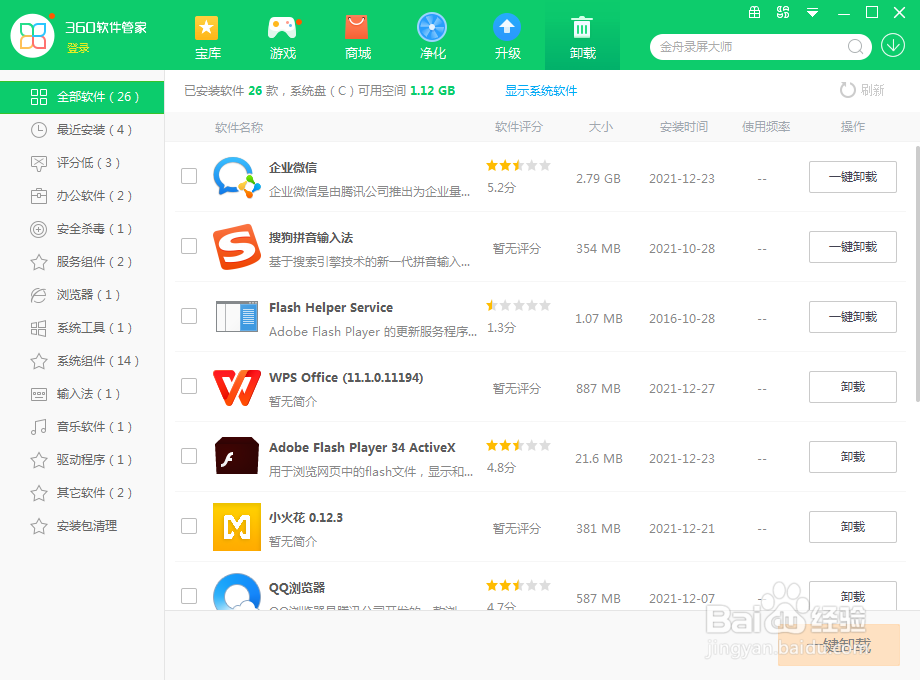Screen dimensions: 920x680
Task: Click the WPS Office app icon
Action: (236, 387)
